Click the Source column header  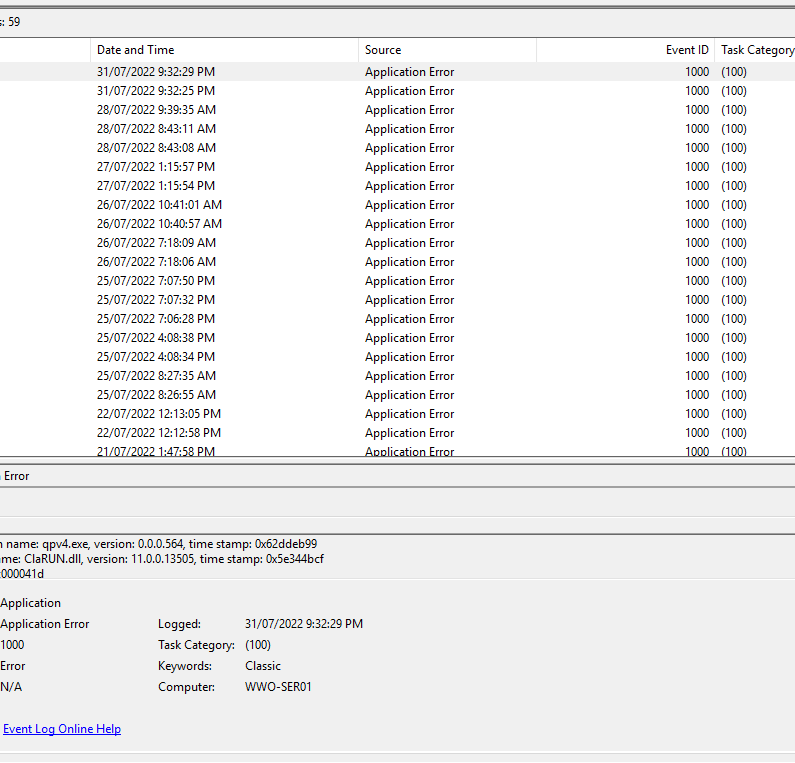point(383,50)
